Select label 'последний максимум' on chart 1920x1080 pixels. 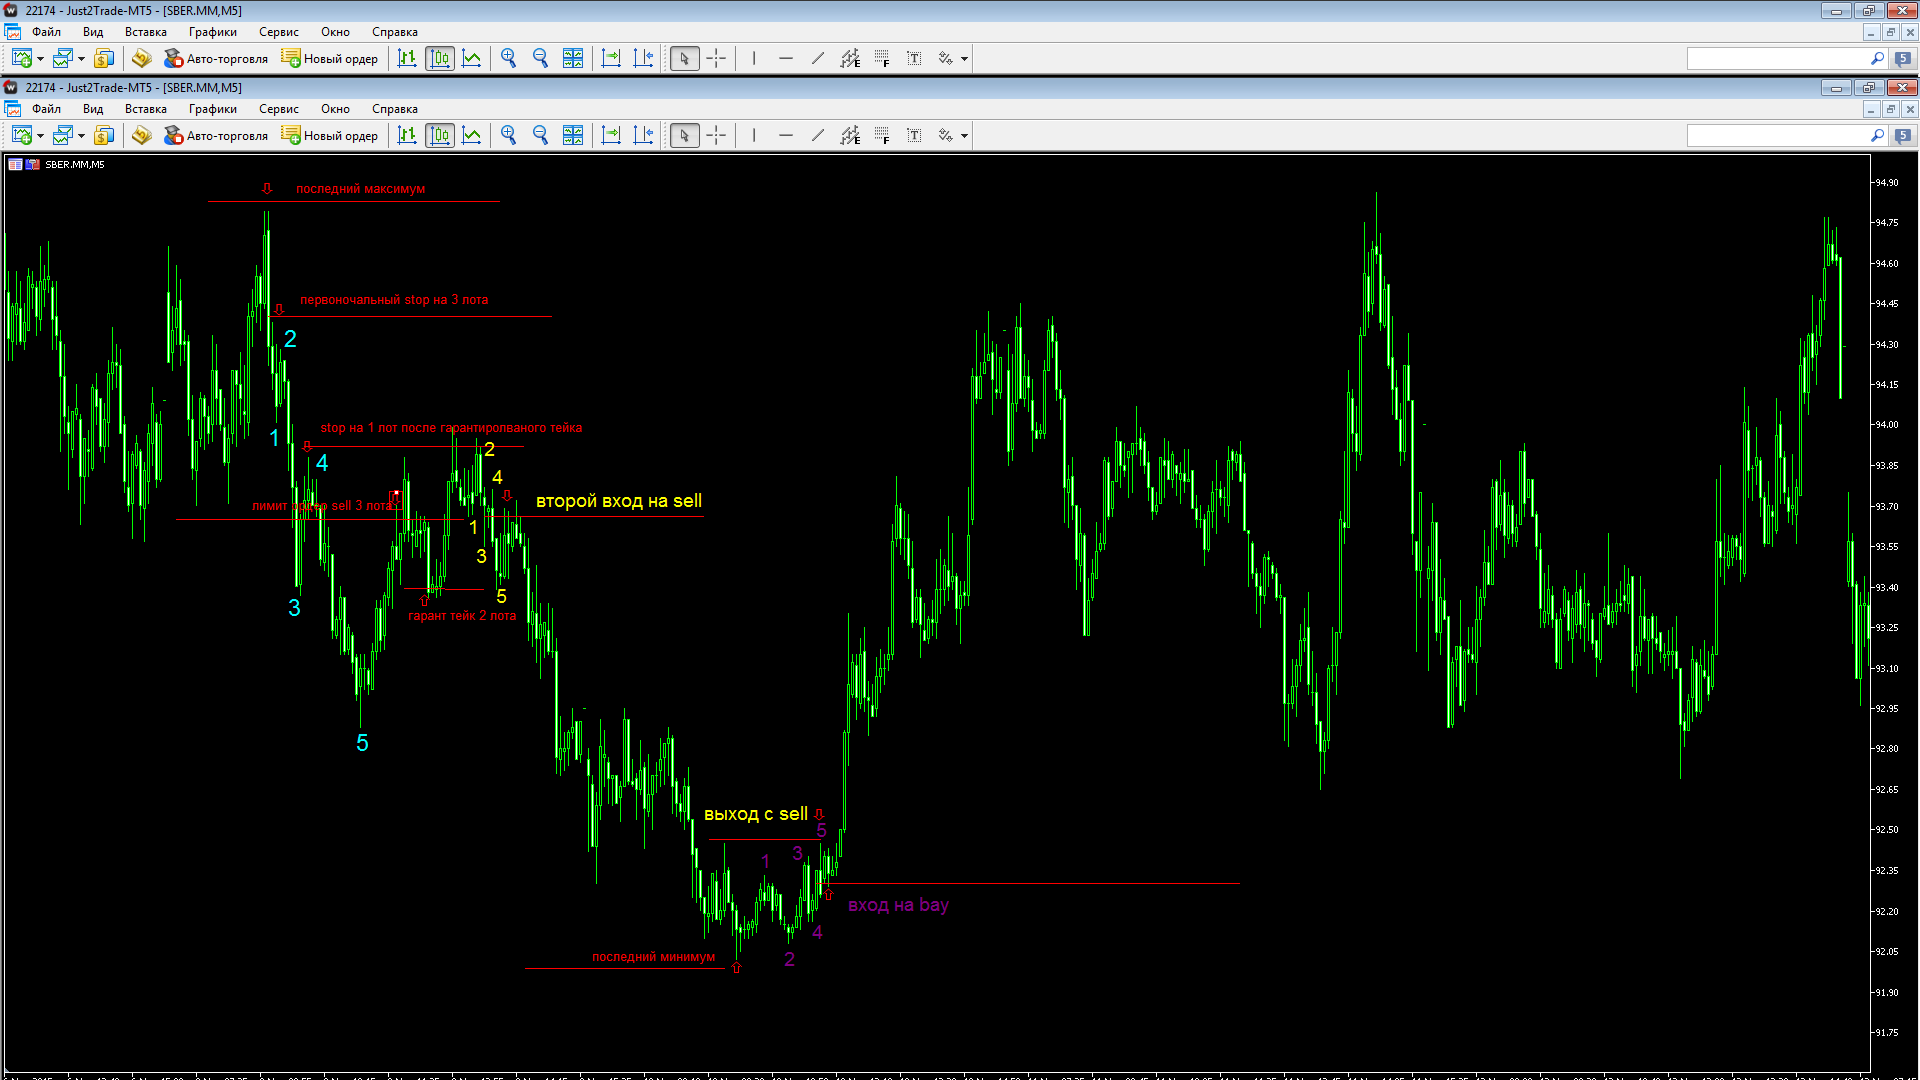click(360, 189)
